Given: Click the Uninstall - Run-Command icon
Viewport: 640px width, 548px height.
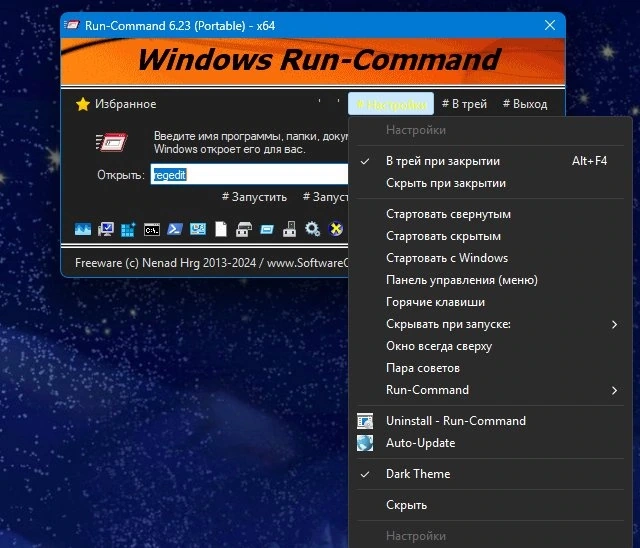Looking at the screenshot, I should coord(365,421).
